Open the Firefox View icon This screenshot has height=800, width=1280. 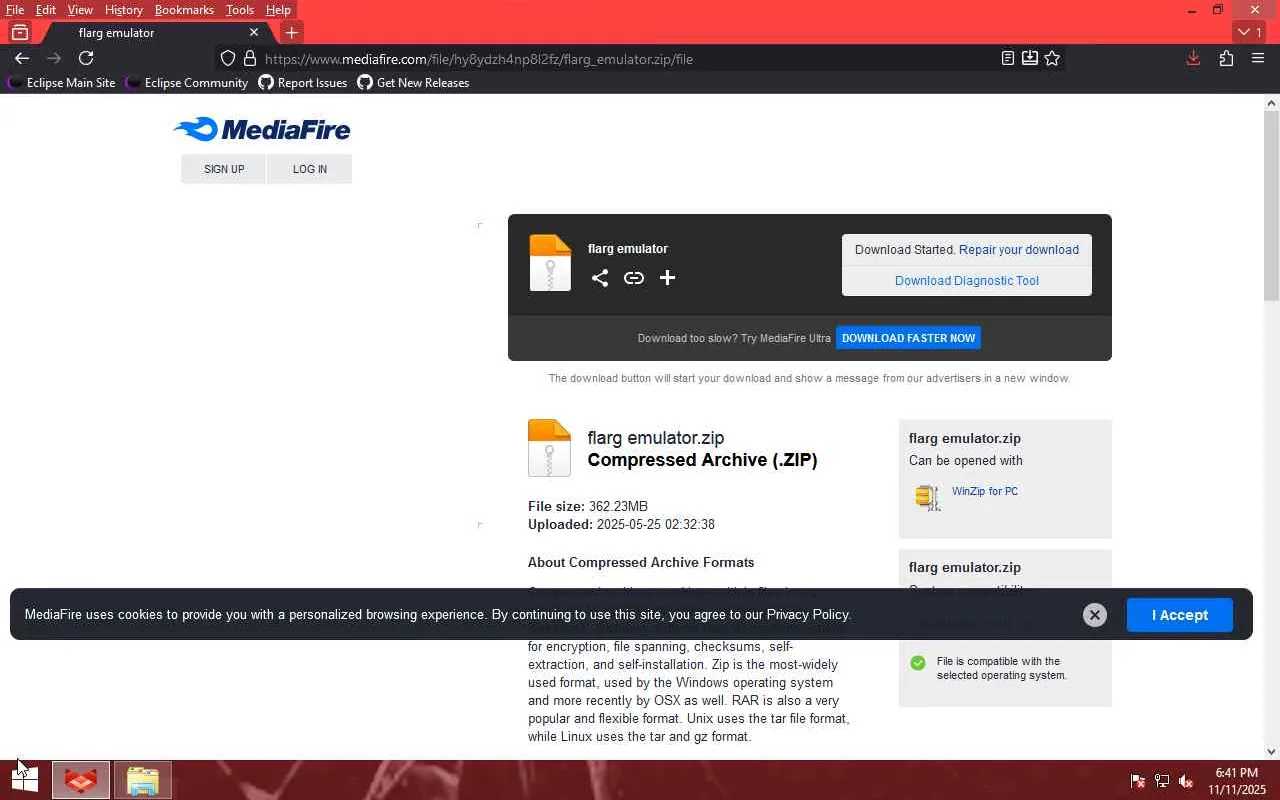(19, 33)
